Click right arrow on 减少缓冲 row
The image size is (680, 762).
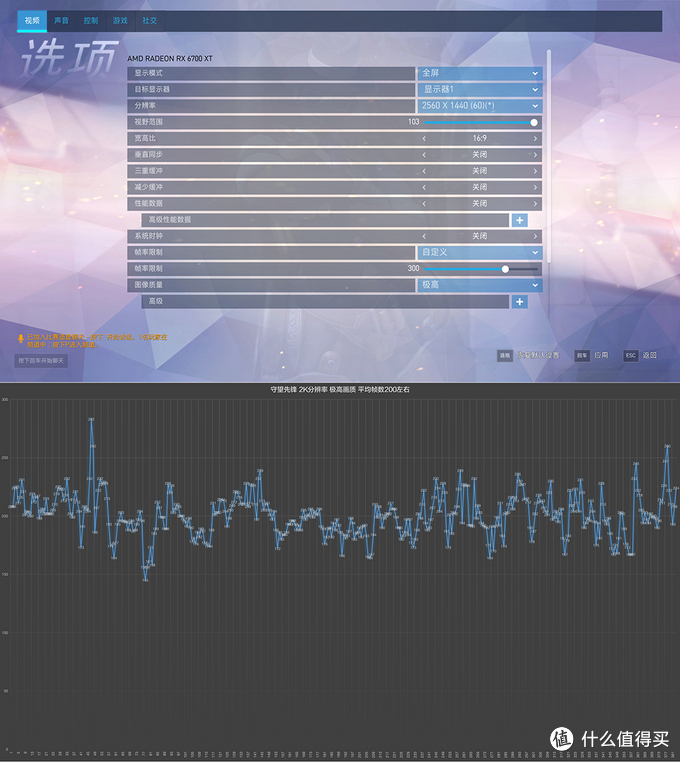coord(535,188)
